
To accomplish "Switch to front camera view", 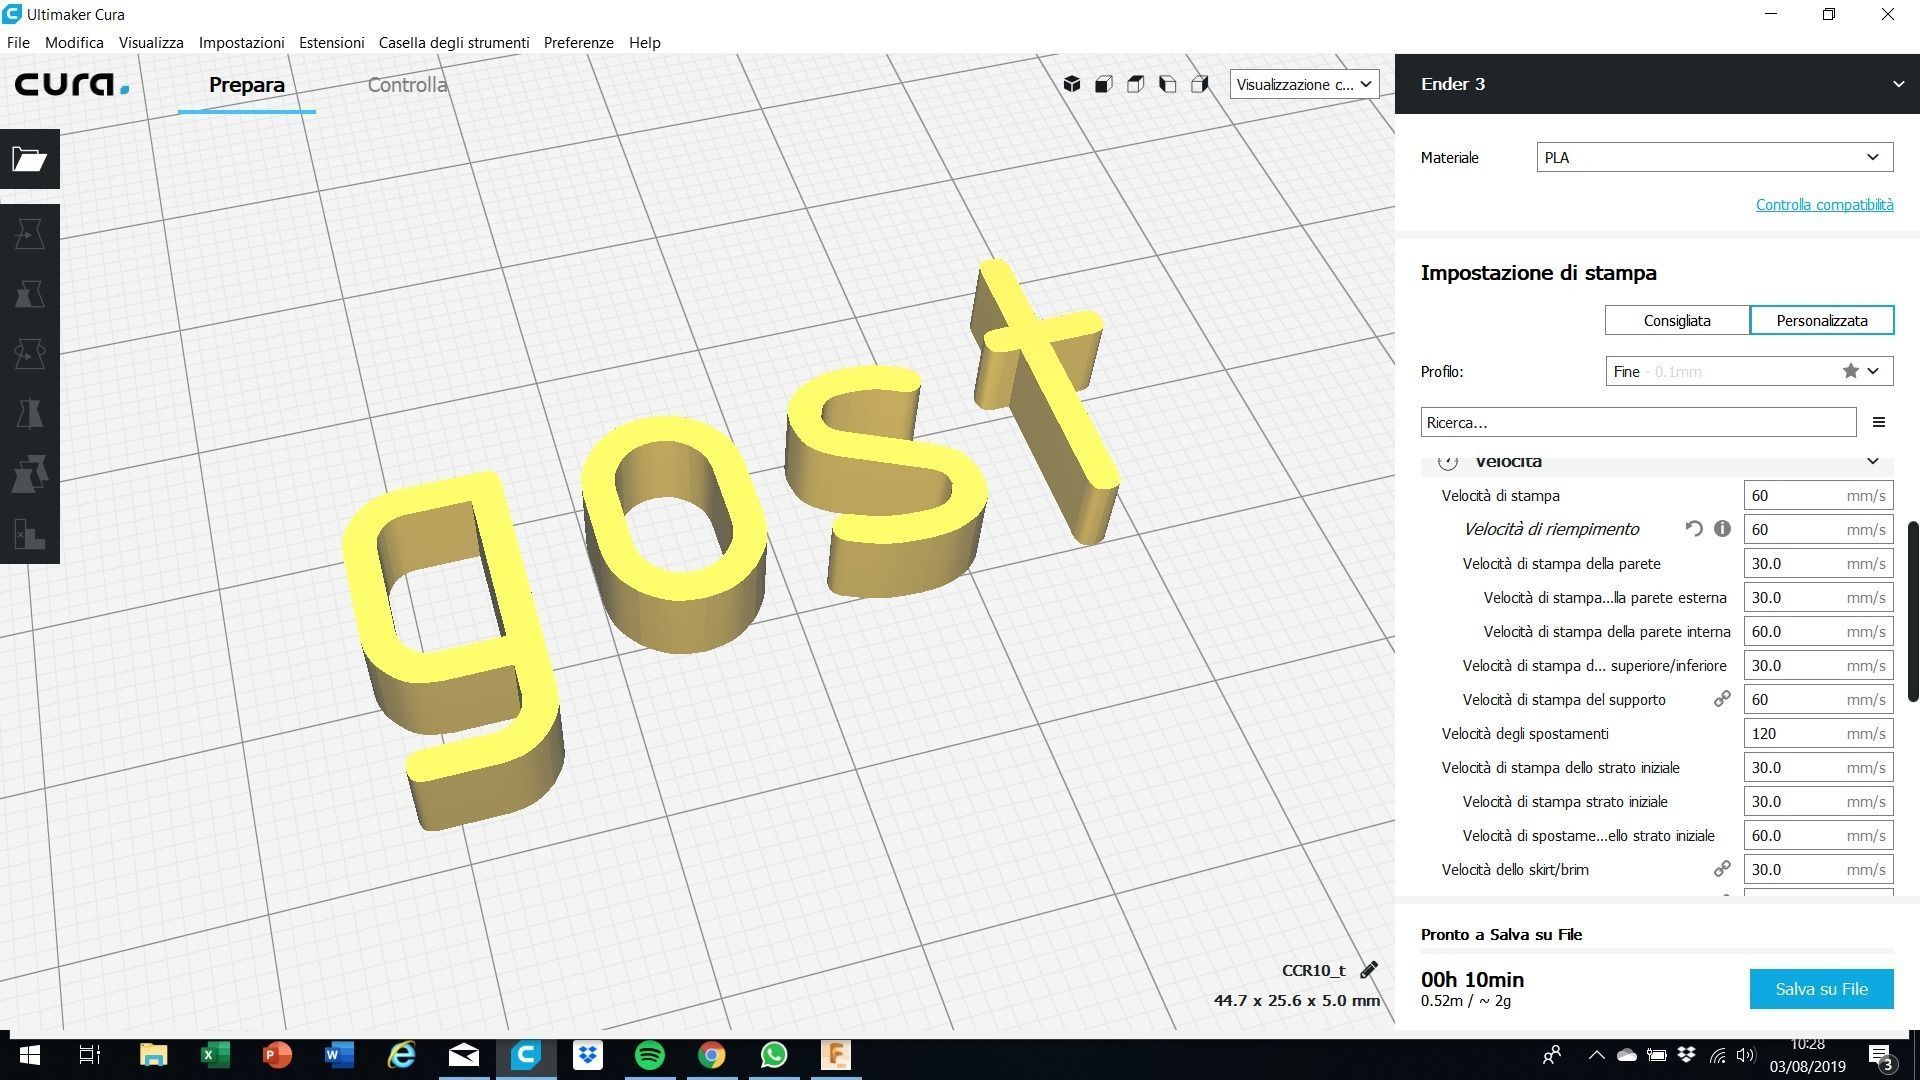I will coord(1104,84).
